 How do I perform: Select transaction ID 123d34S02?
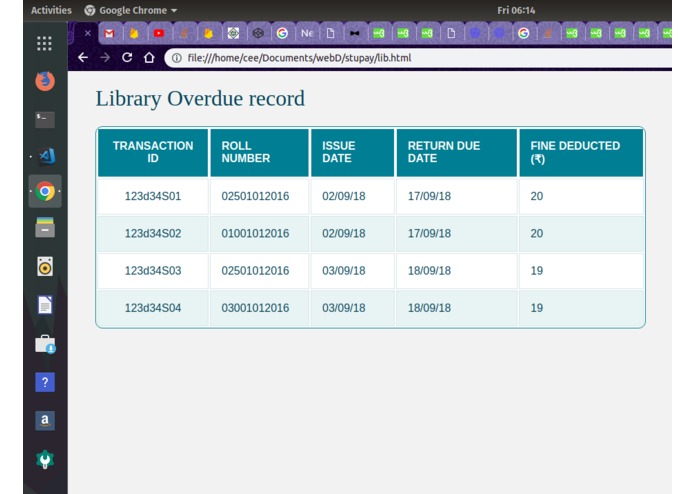(x=153, y=233)
